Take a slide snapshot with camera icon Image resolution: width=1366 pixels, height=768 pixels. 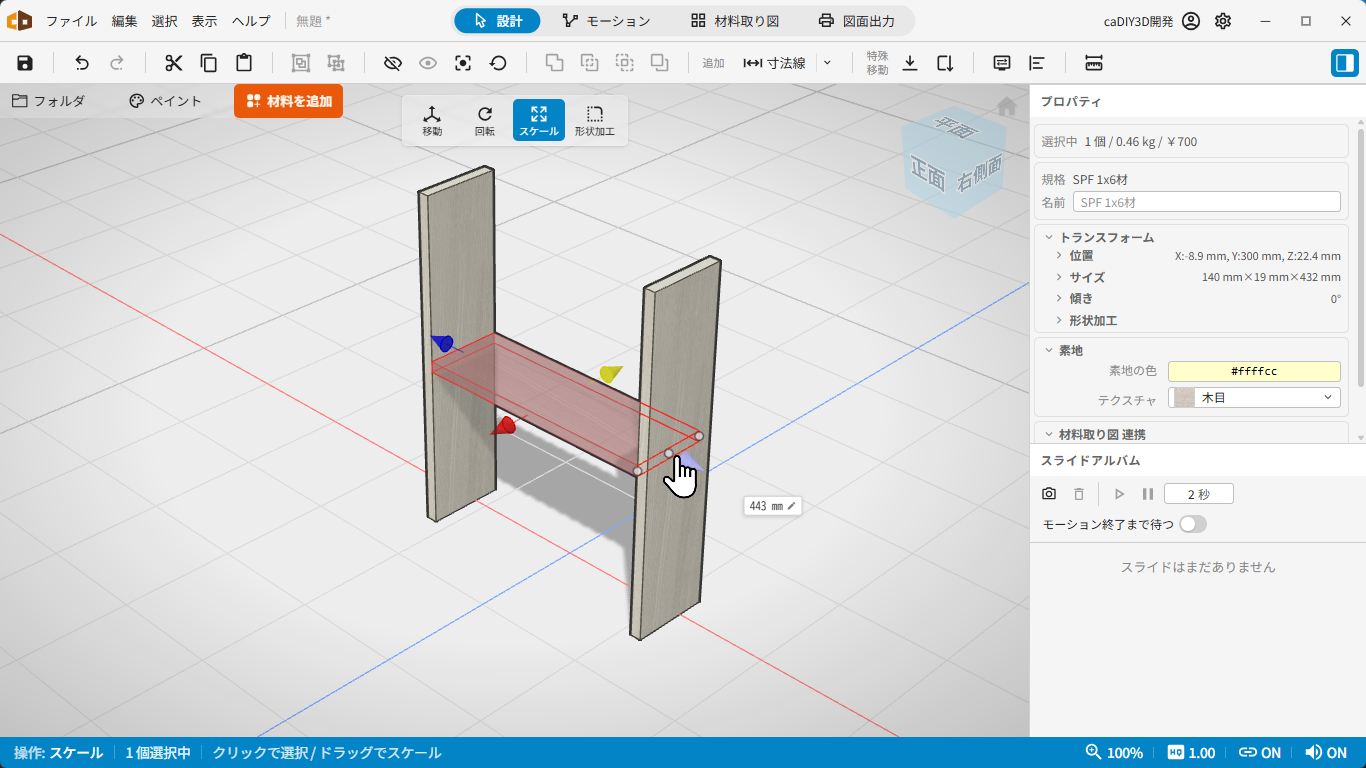[1049, 494]
